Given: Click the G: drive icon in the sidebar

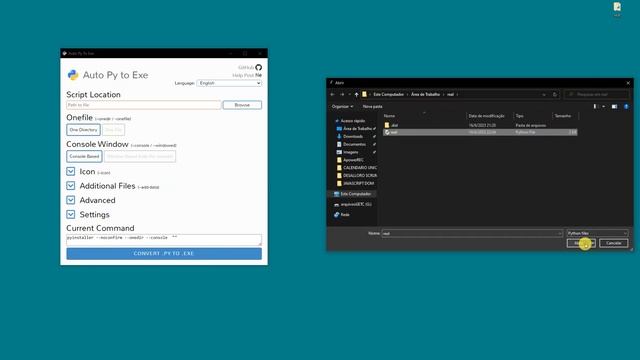Looking at the screenshot, I should pyautogui.click(x=337, y=204).
